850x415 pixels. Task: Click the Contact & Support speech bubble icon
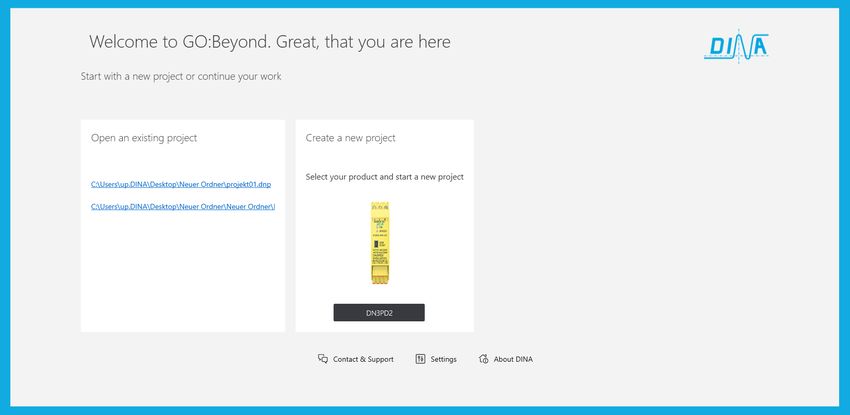pos(323,359)
